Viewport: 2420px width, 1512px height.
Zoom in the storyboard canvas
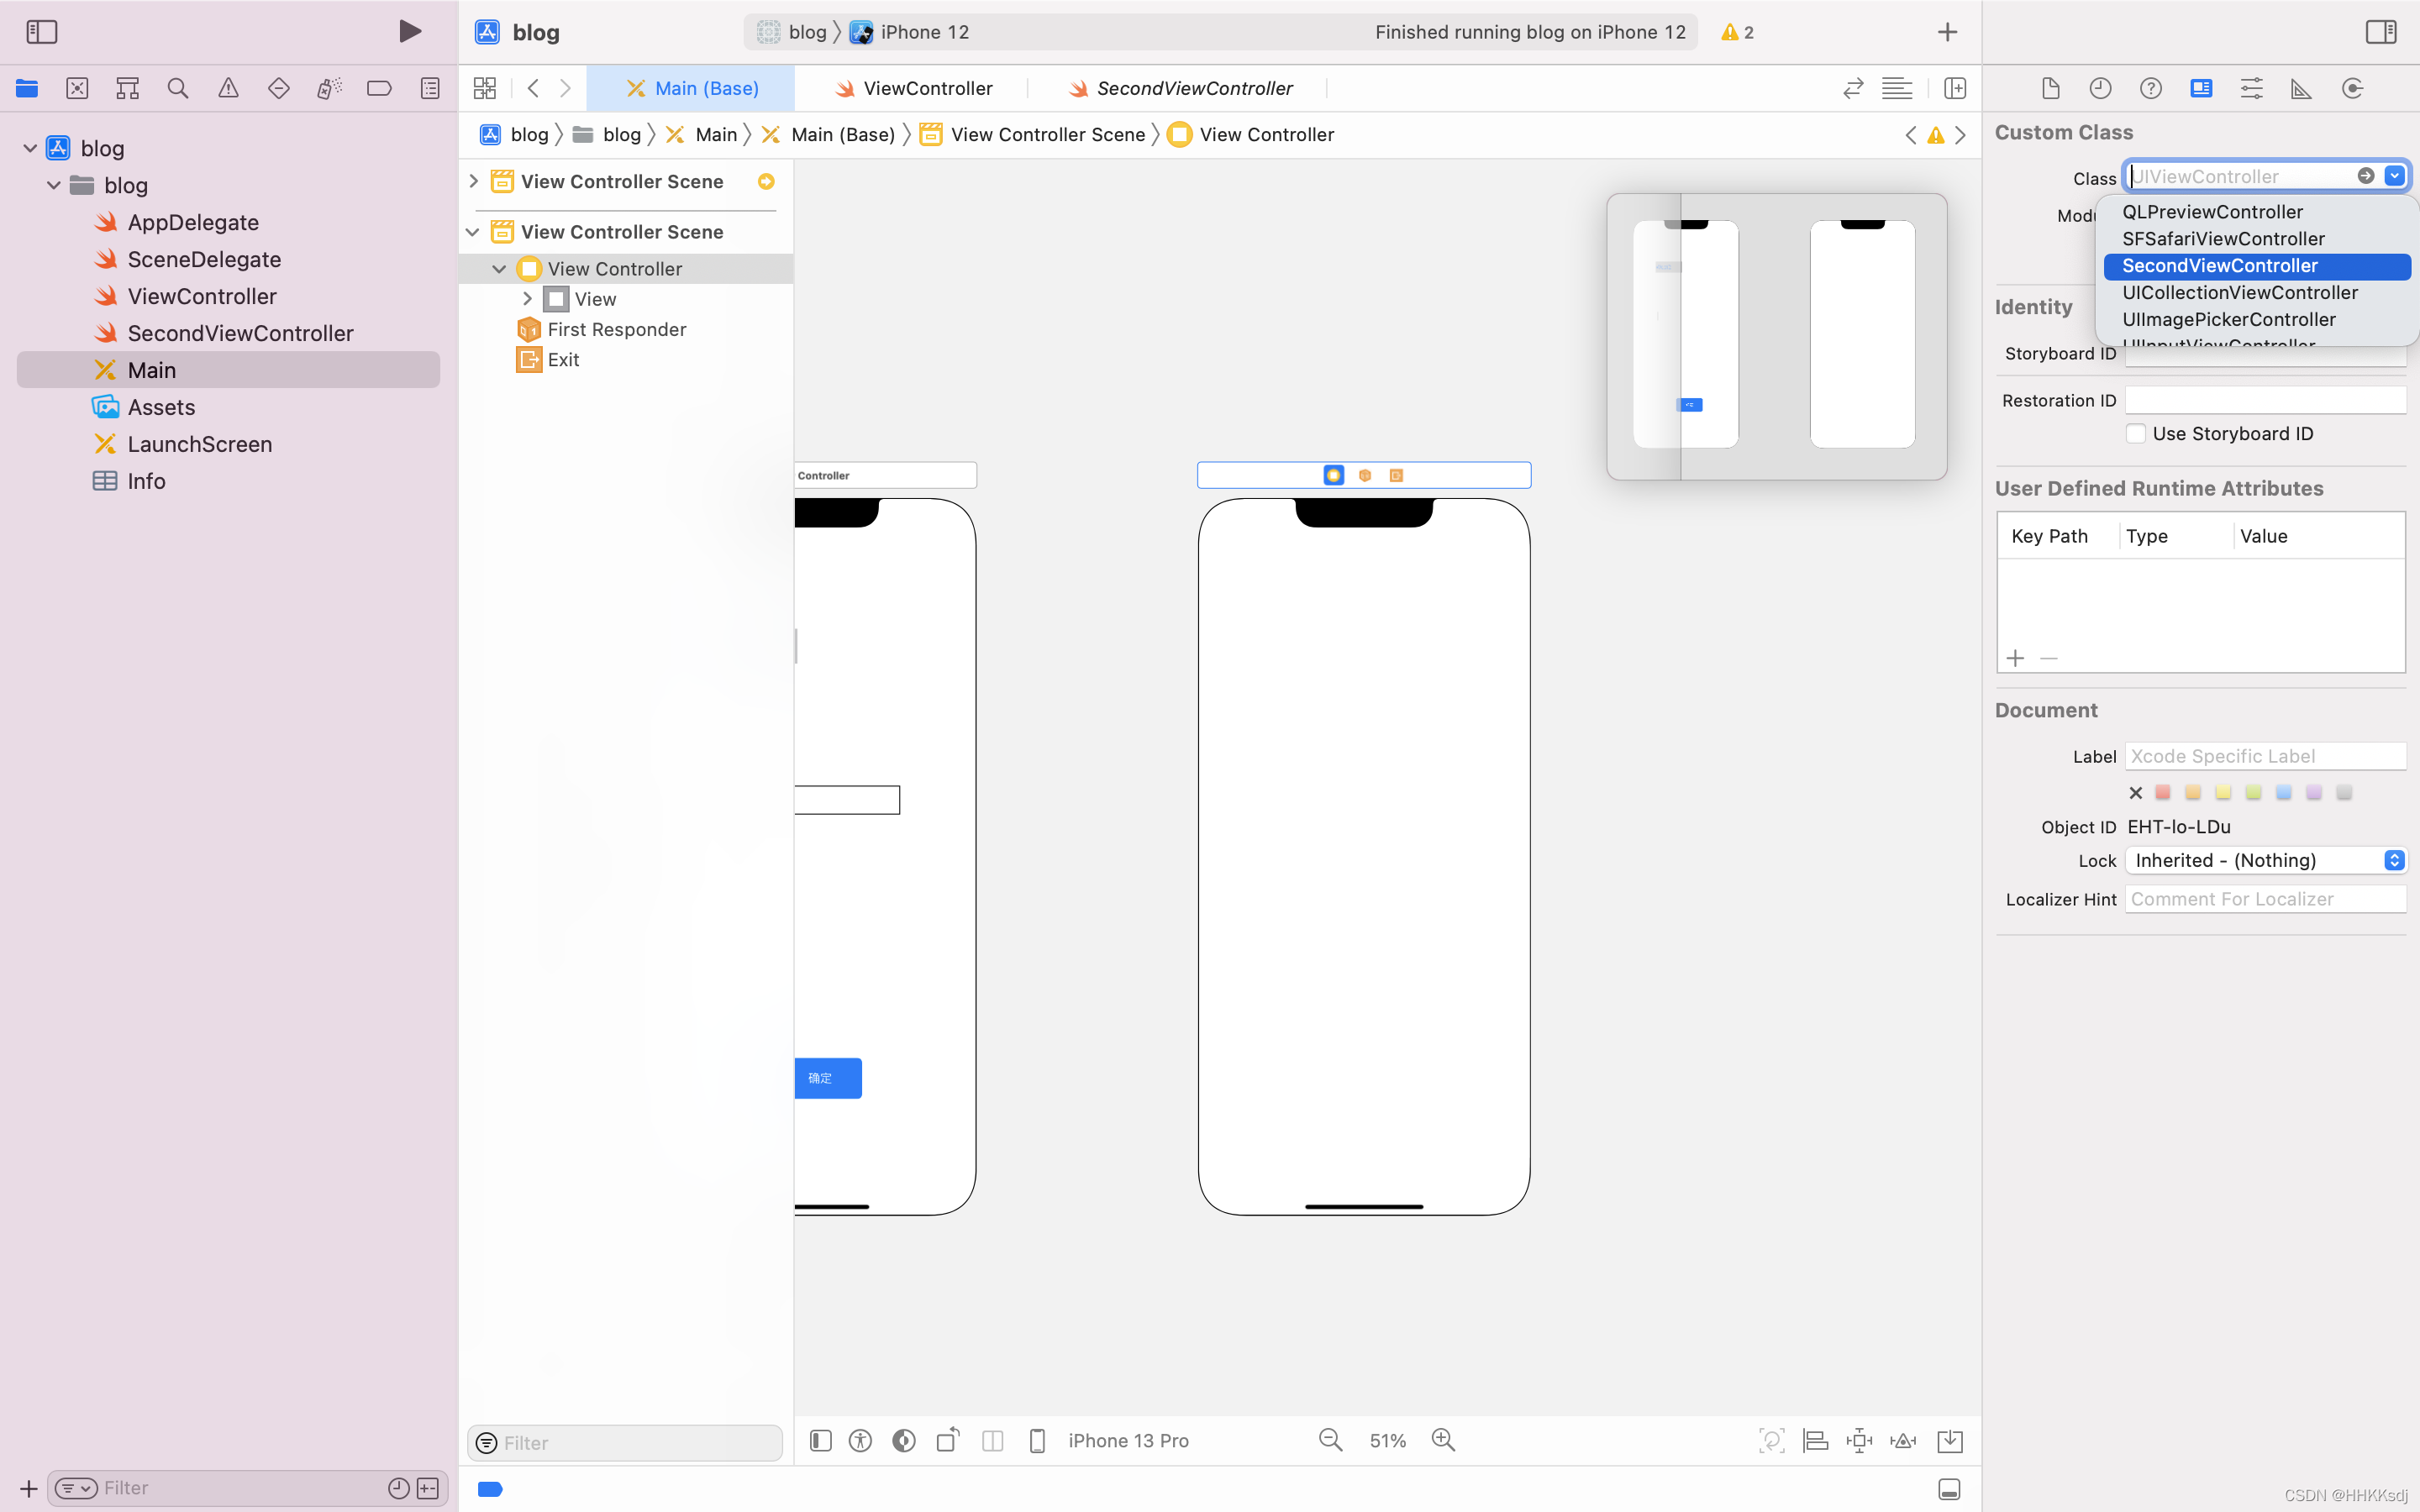(x=1443, y=1440)
